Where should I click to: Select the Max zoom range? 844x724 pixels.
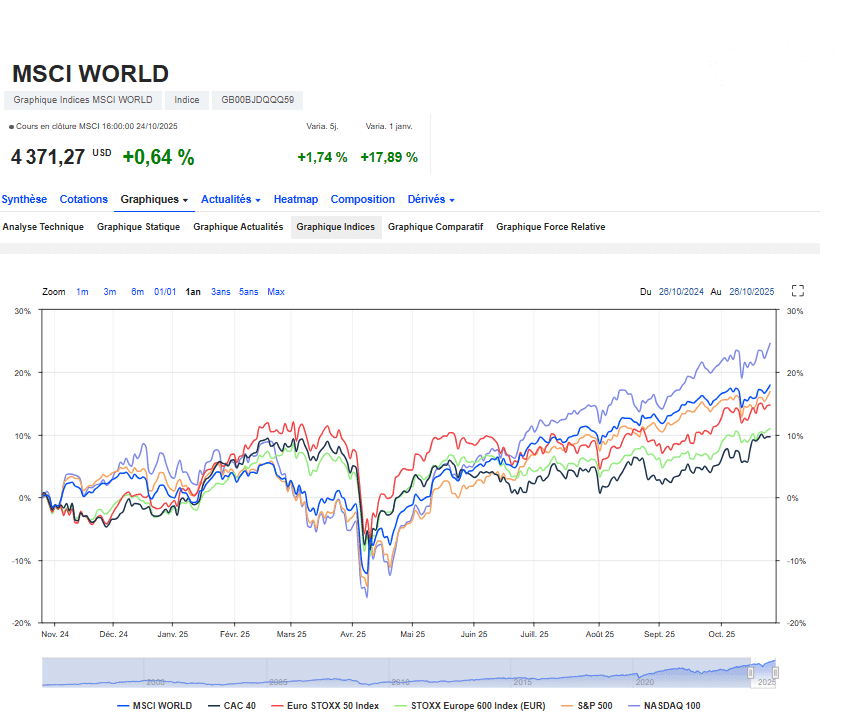276,291
